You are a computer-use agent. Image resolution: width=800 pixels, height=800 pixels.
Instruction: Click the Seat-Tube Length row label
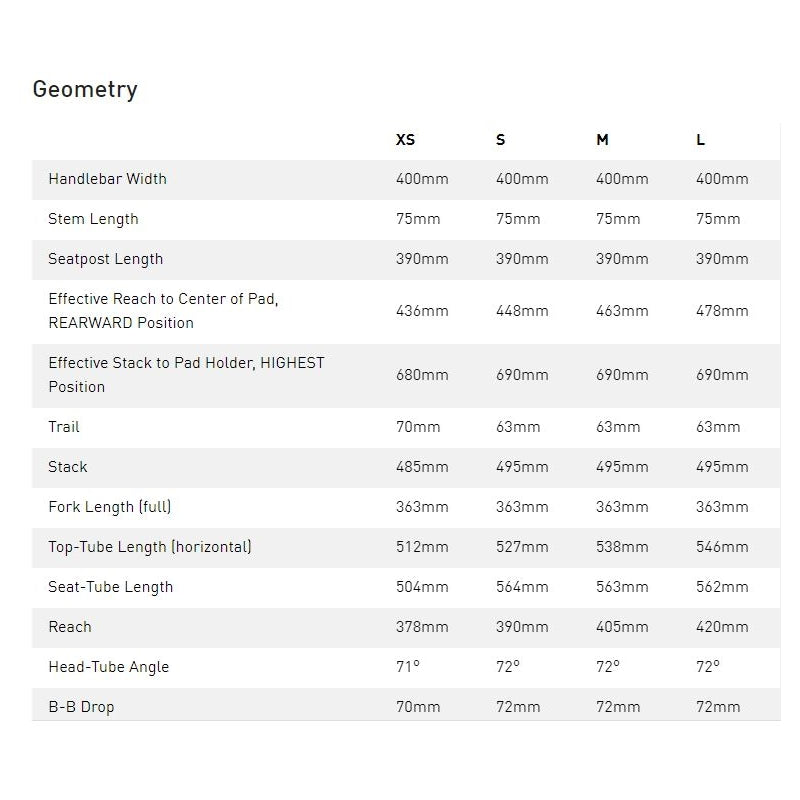tap(110, 587)
